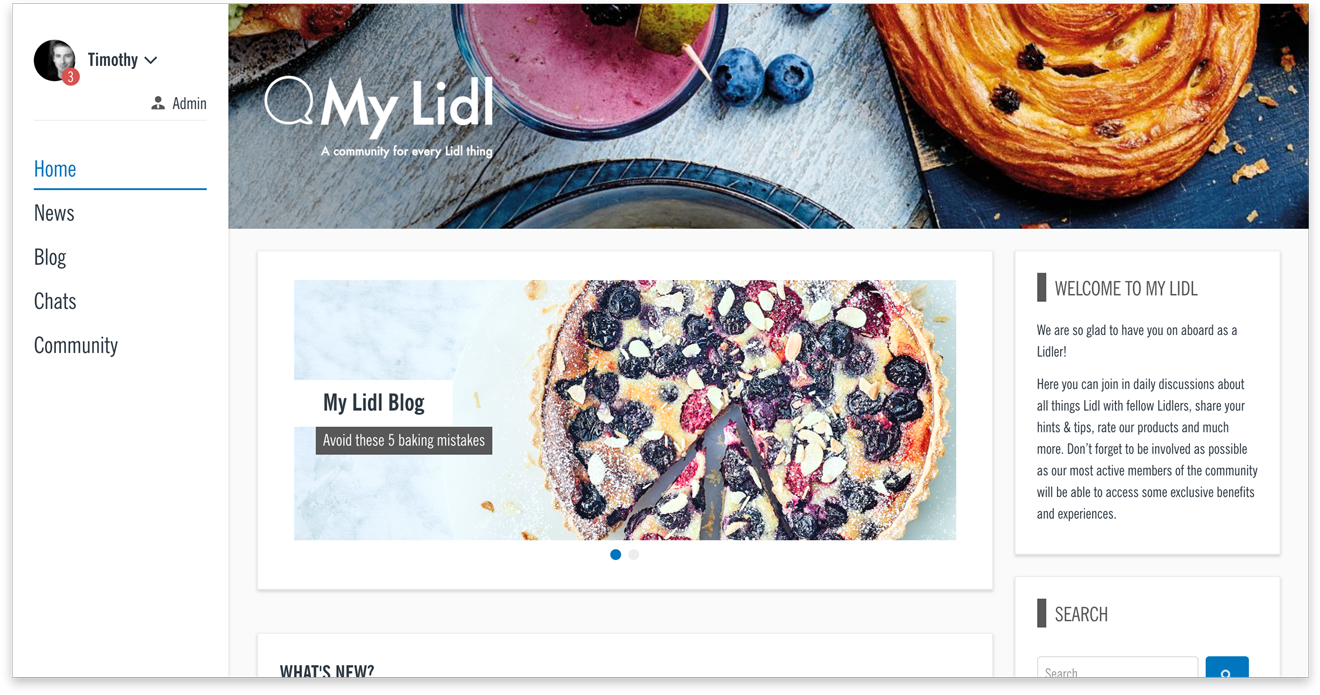Open the My Lidl Blog slide title
1320x695 pixels.
374,403
